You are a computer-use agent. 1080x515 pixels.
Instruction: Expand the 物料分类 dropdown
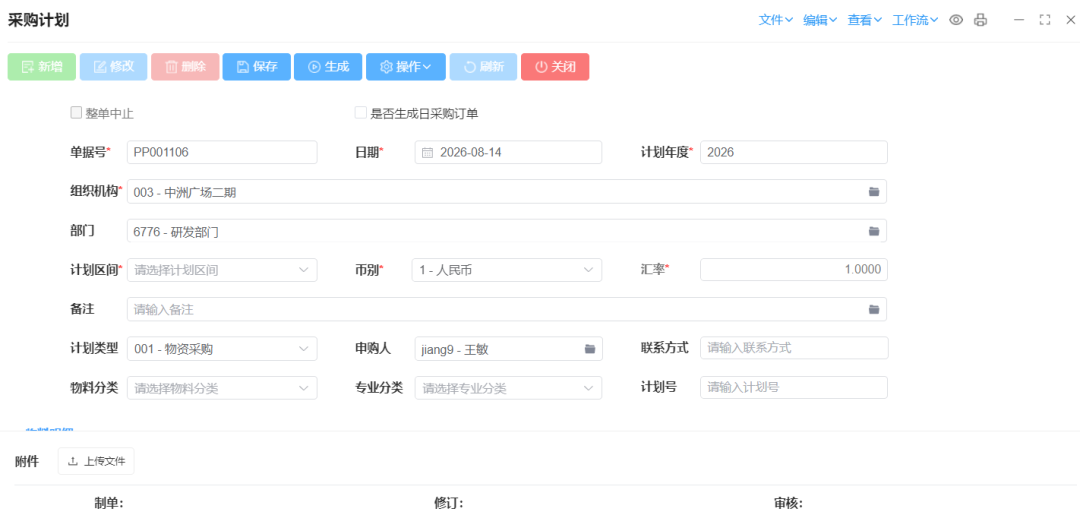click(304, 388)
